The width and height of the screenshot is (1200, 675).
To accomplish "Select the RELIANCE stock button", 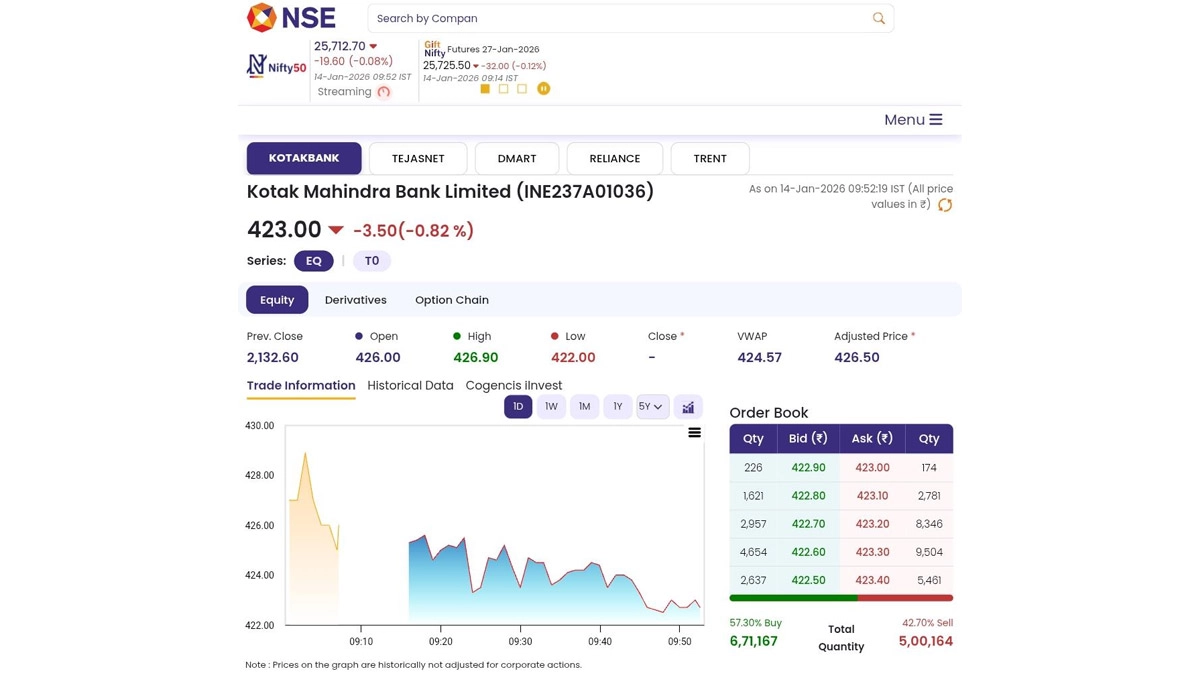I will pyautogui.click(x=614, y=158).
